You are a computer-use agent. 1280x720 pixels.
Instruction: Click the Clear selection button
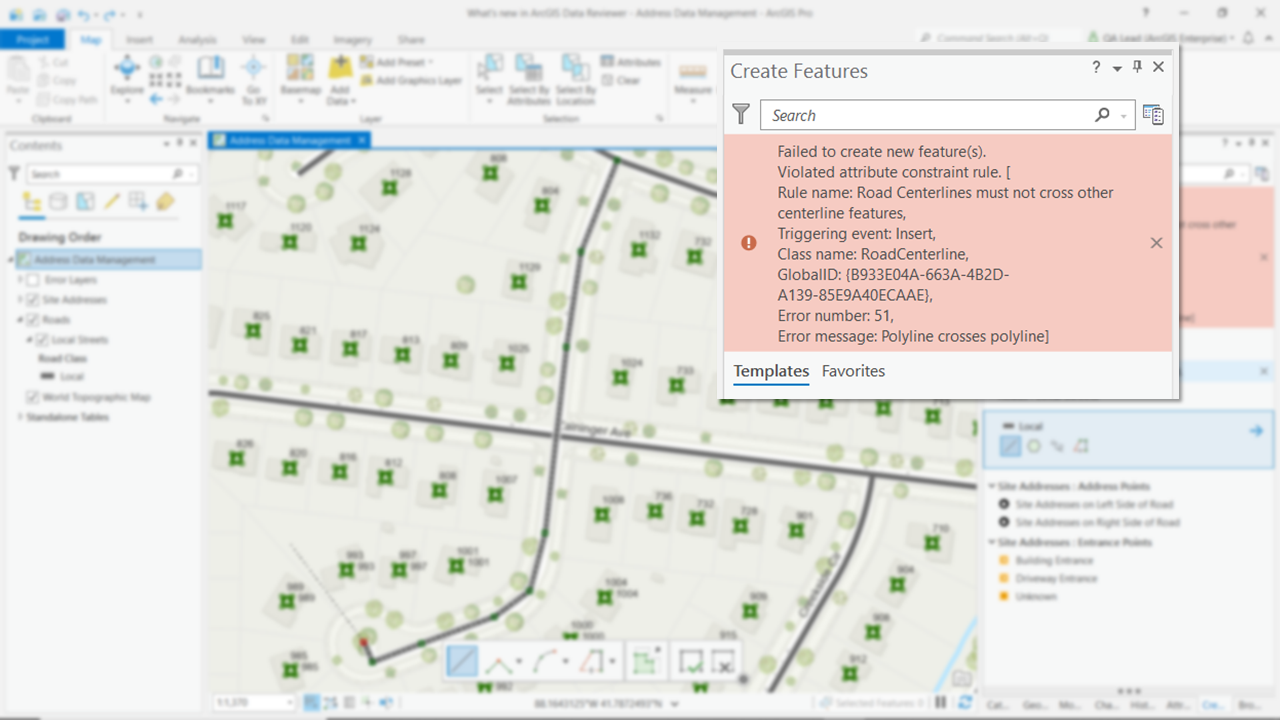[621, 80]
